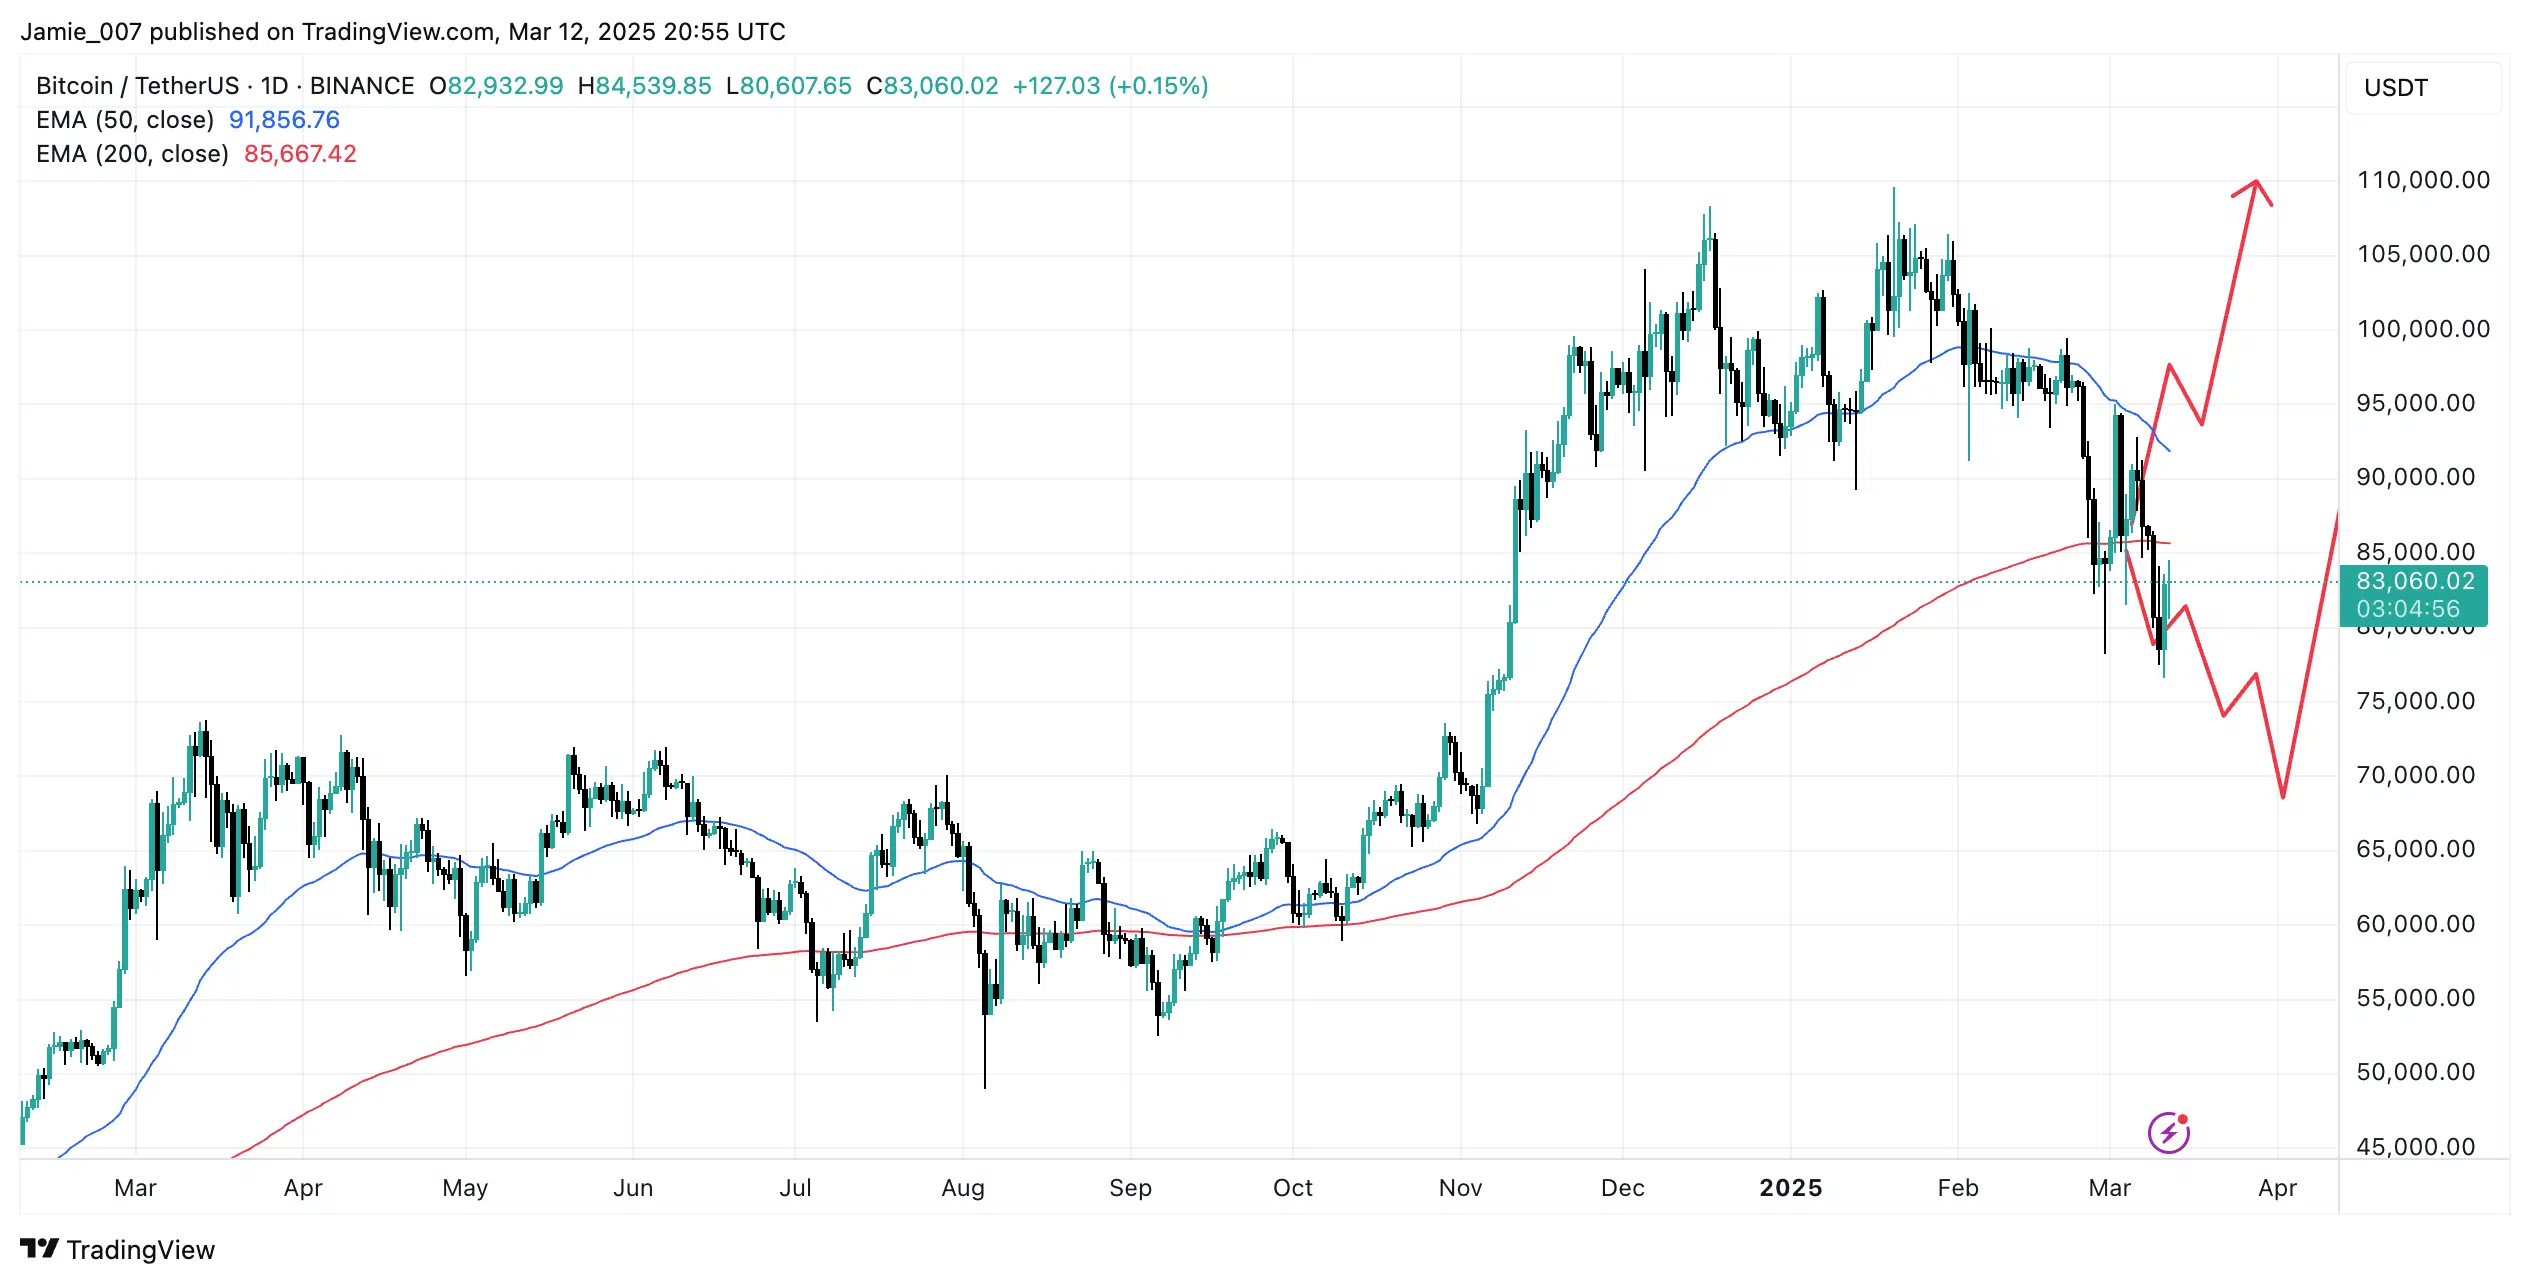2530x1284 pixels.
Task: Click the Bitcoin / TetherUS symbol title
Action: coord(138,86)
